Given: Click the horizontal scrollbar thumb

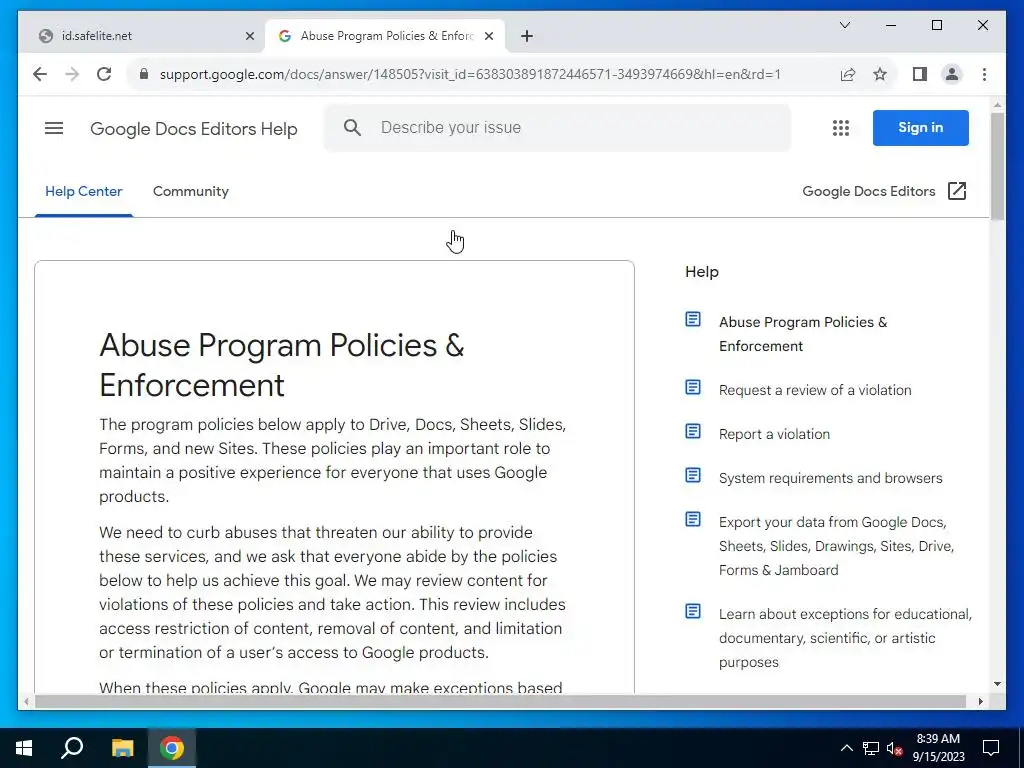Looking at the screenshot, I should 500,701.
